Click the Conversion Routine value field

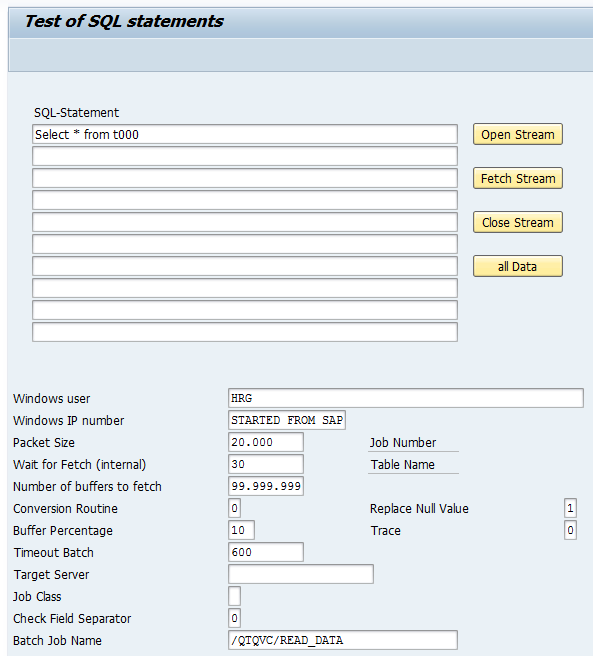point(234,508)
